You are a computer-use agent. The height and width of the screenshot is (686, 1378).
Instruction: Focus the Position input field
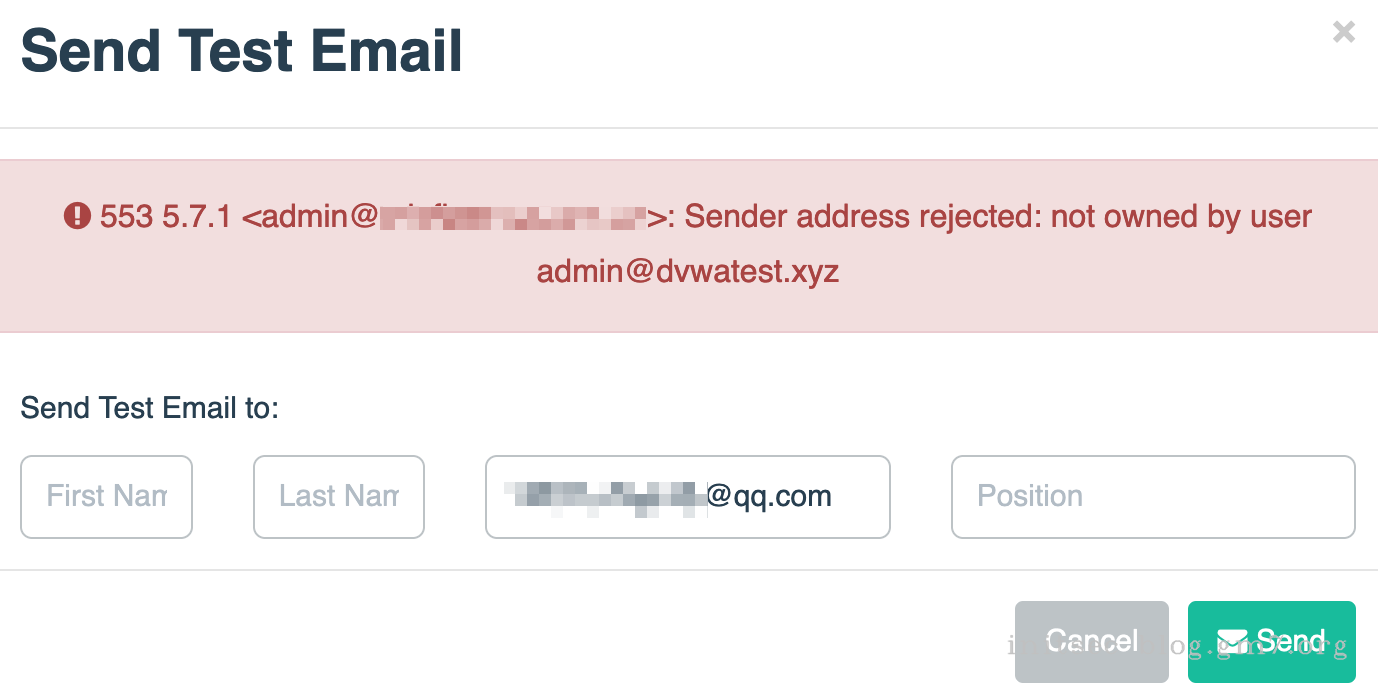tap(1152, 497)
